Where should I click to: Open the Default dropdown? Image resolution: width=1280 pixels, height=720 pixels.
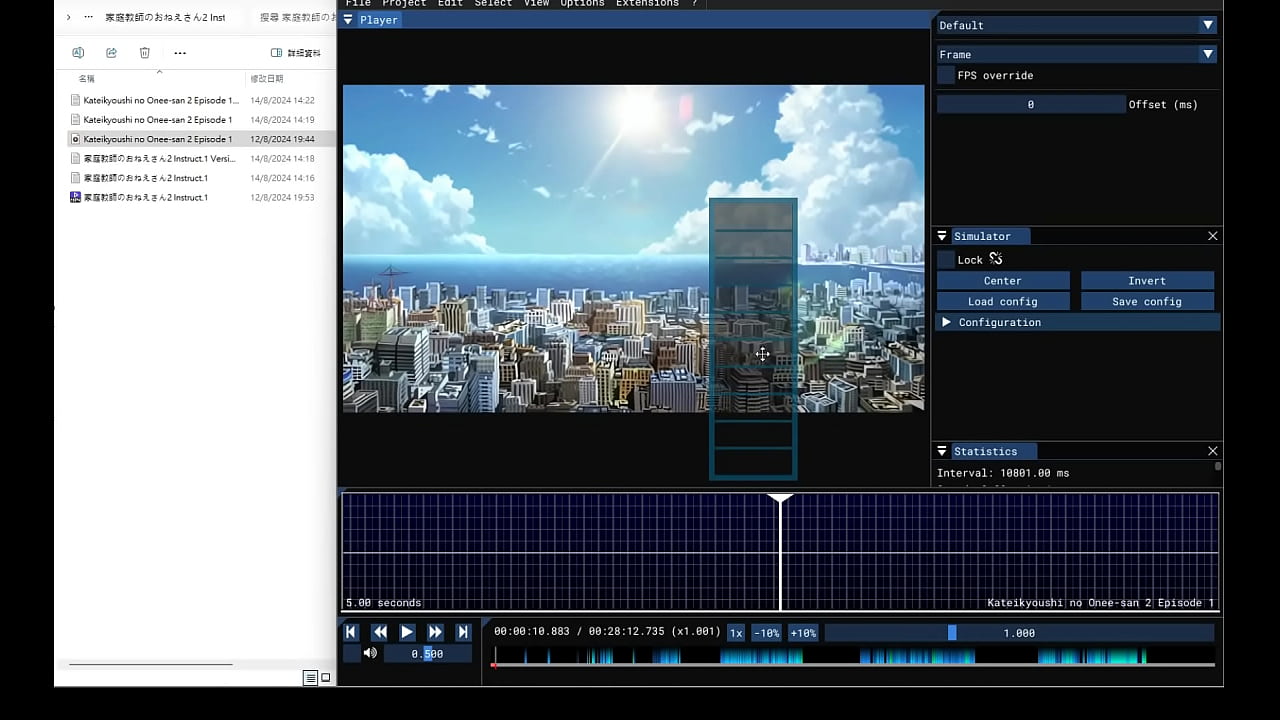click(1076, 25)
